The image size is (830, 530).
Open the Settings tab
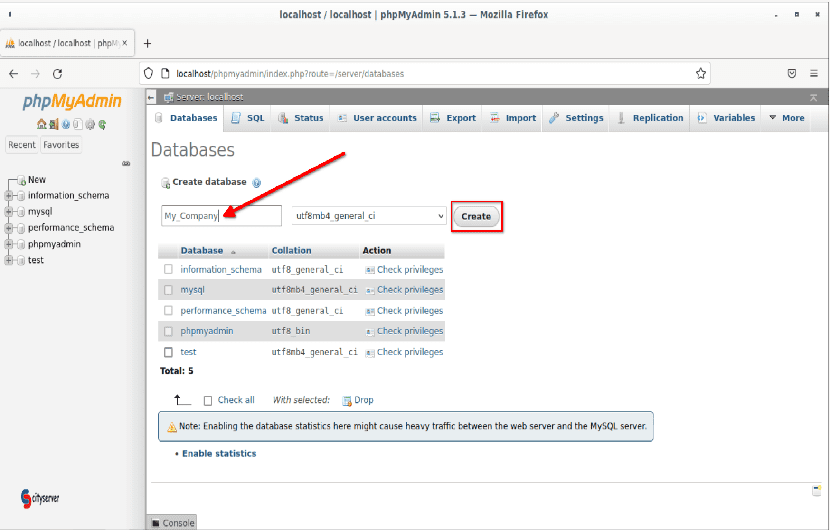[x=576, y=118]
